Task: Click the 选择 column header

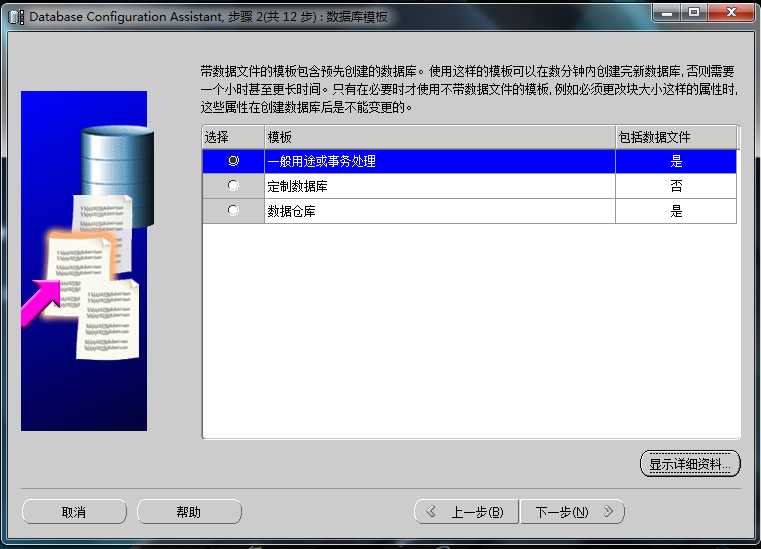Action: [x=233, y=137]
